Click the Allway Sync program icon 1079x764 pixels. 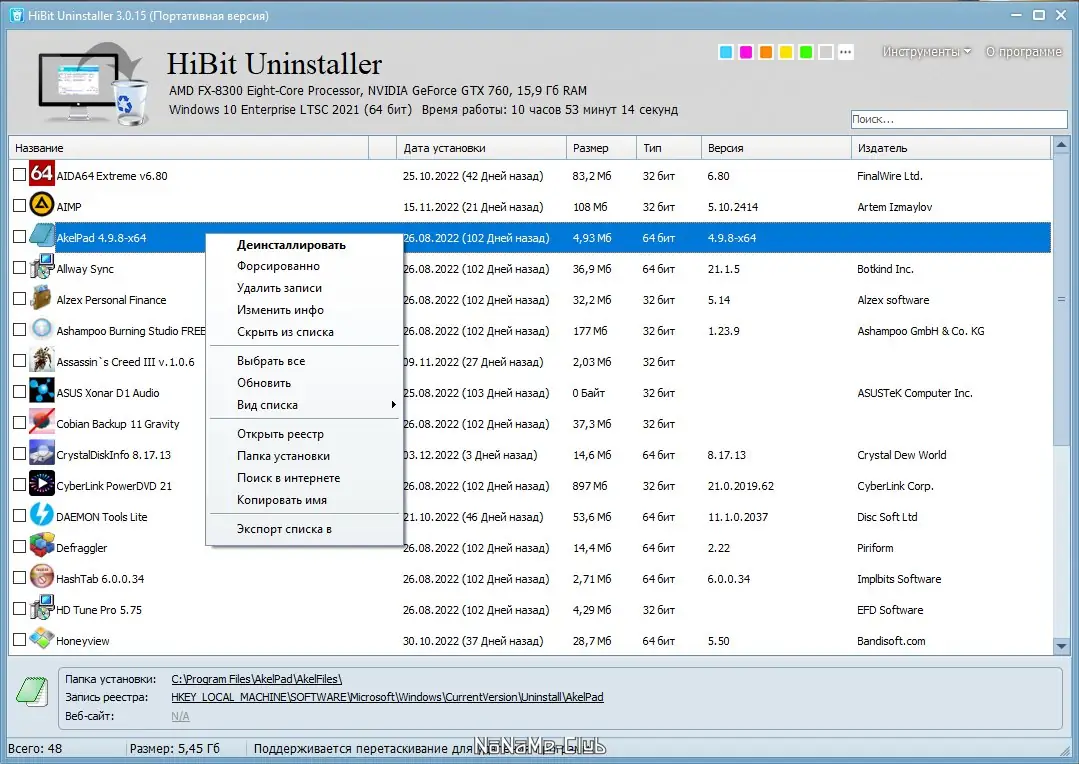tap(41, 267)
